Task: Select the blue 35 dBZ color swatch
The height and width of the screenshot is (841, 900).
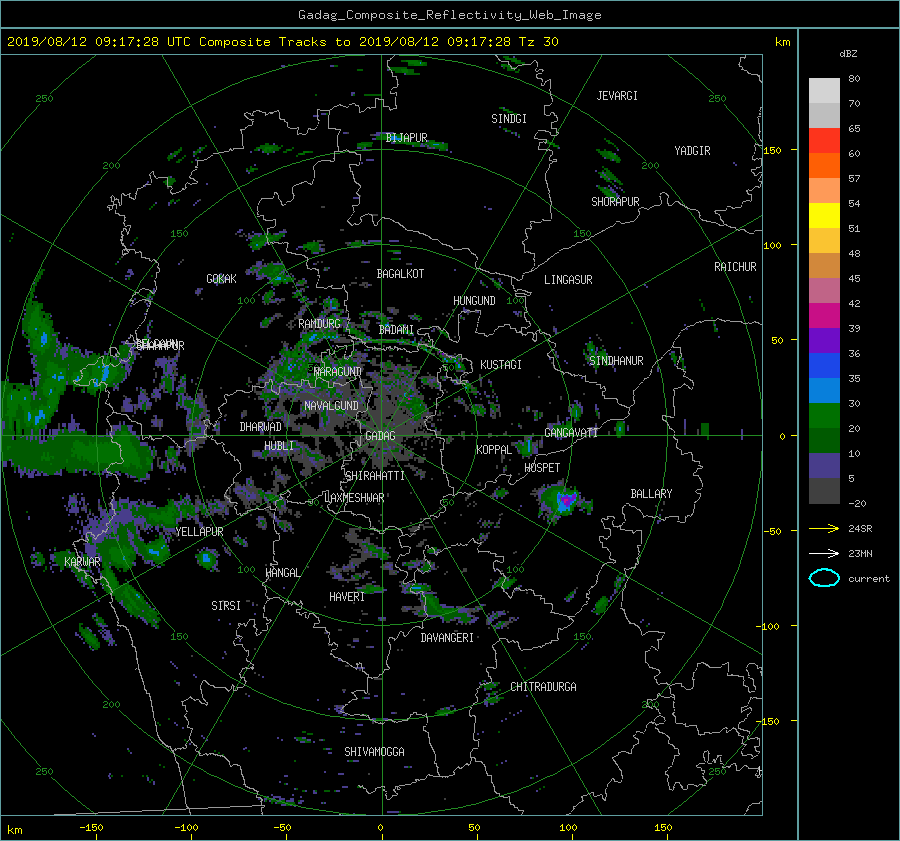Action: 824,366
